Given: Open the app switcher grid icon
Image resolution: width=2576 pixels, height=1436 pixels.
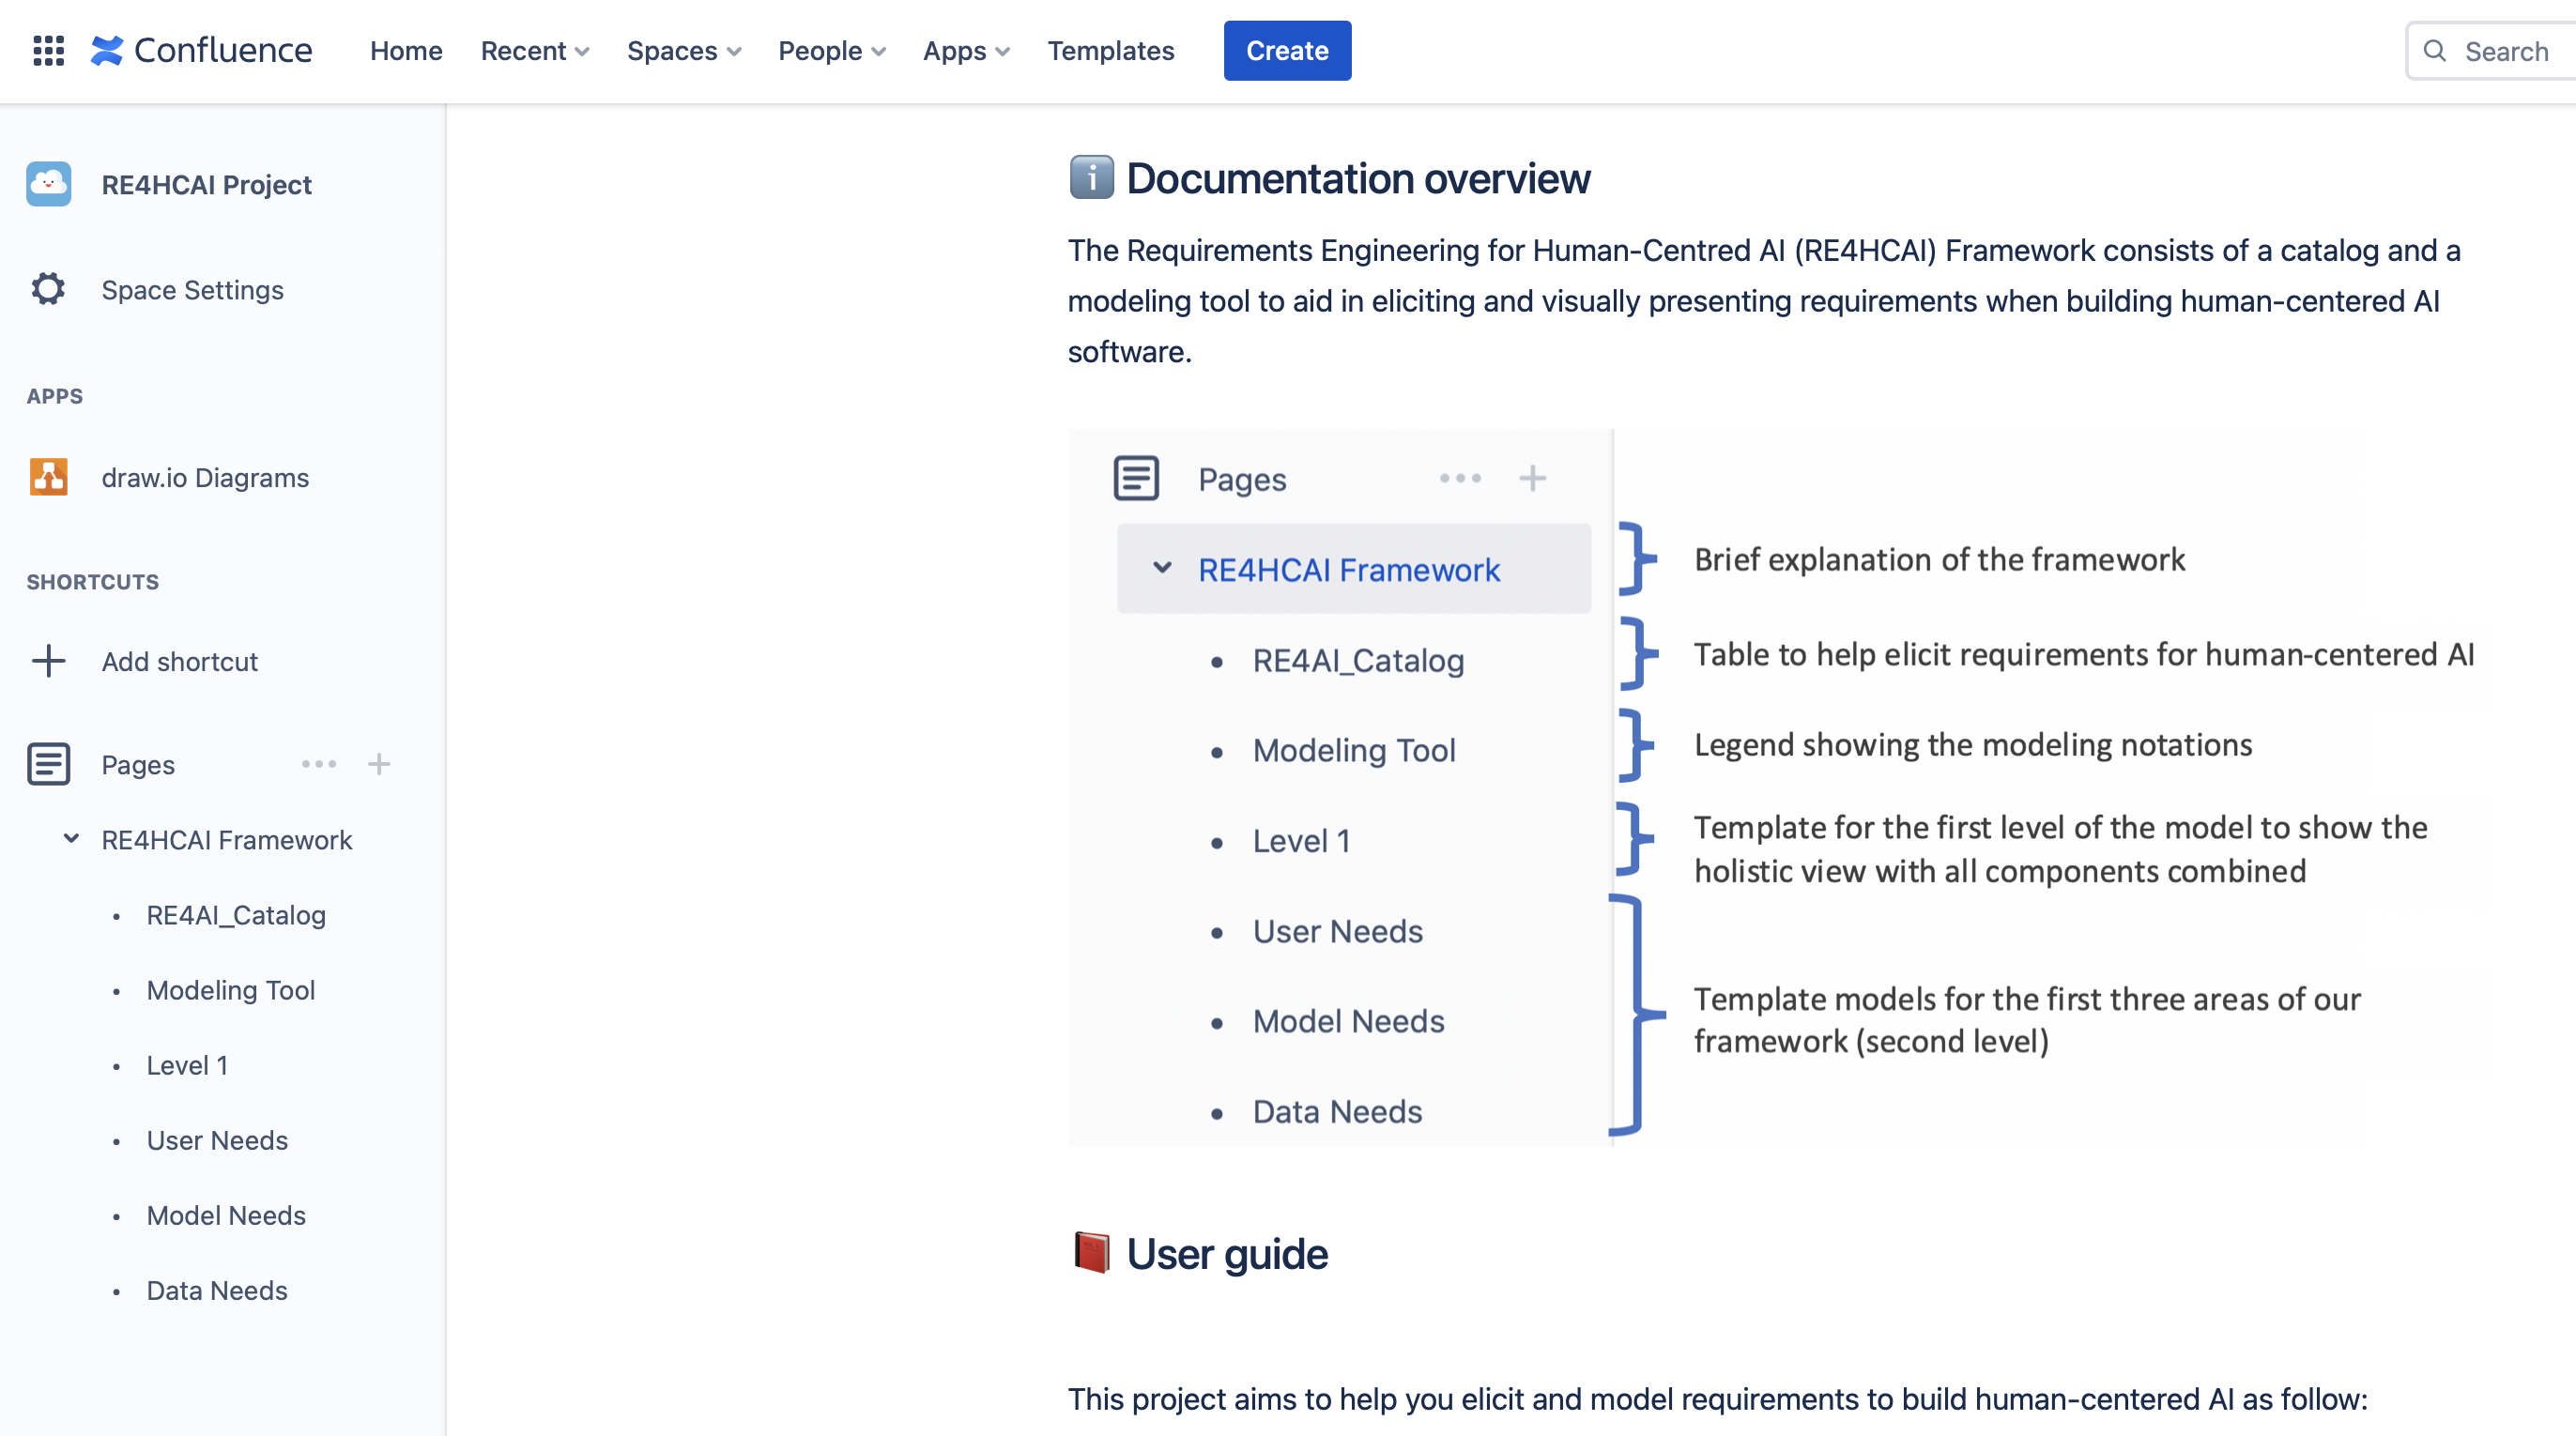Looking at the screenshot, I should 48,51.
